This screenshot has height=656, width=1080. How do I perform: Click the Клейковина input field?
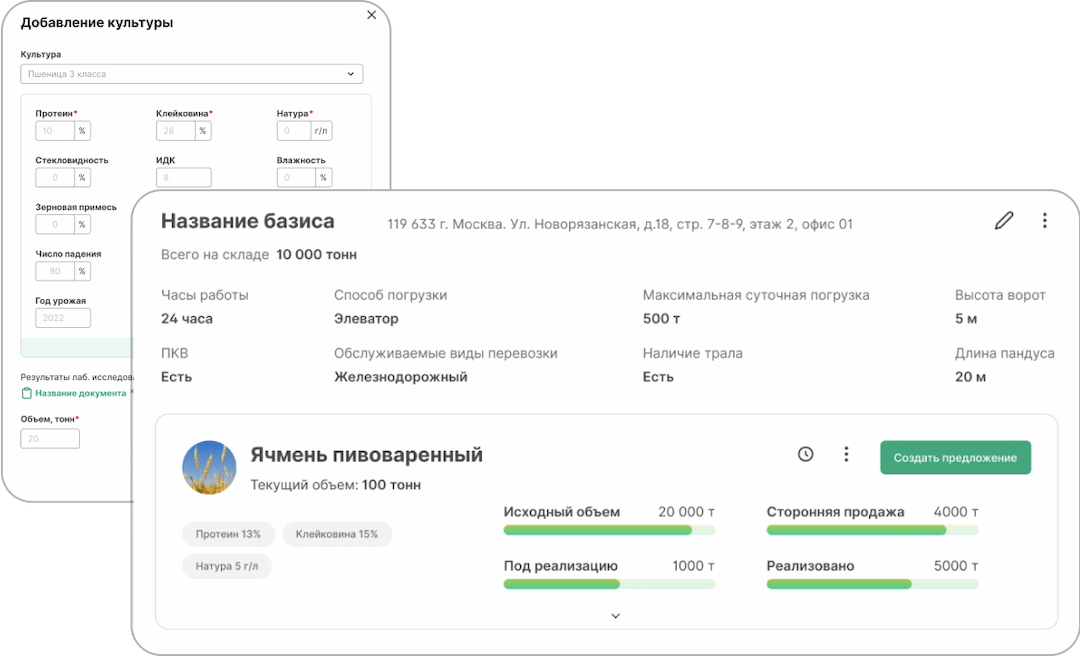[176, 131]
